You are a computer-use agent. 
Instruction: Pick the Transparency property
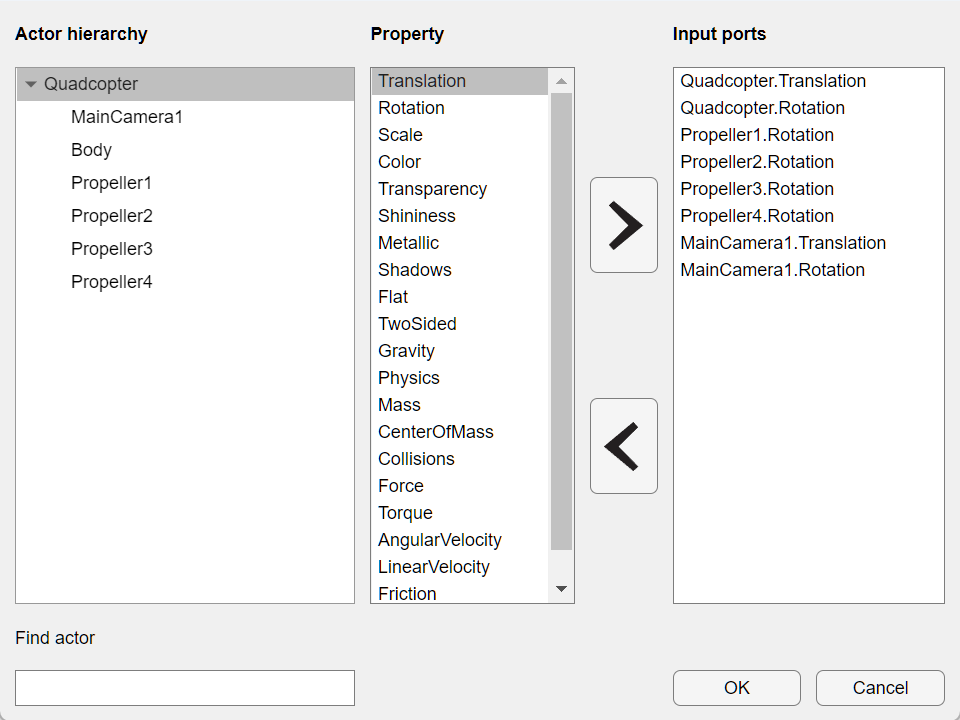tap(432, 189)
